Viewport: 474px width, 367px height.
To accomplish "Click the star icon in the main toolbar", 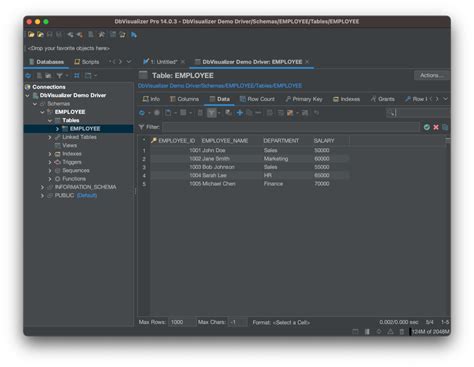I will 101,35.
